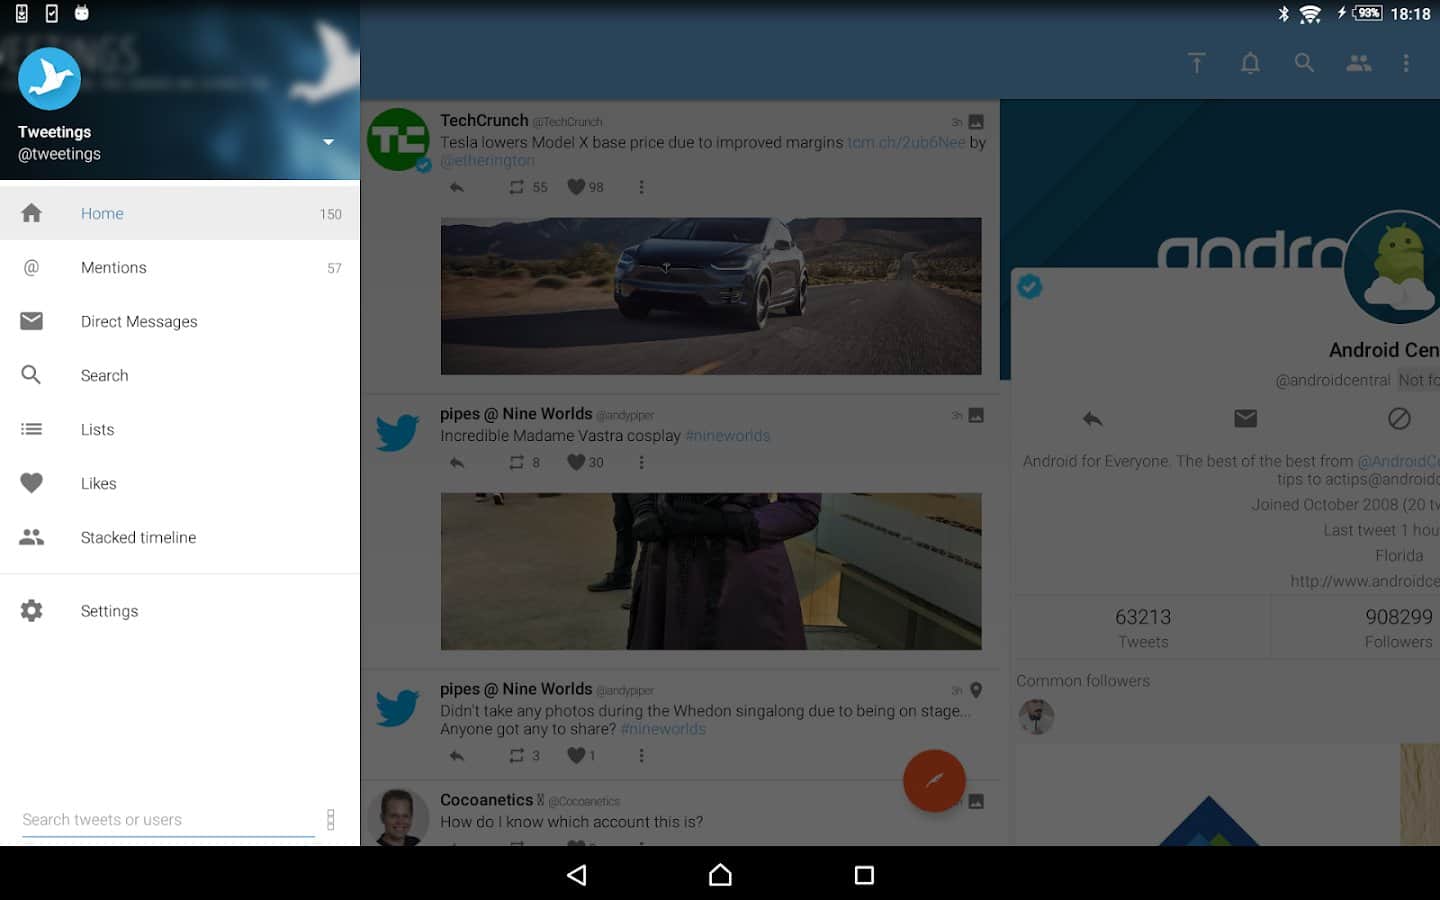Open the #nineworlds hashtag link
This screenshot has height=900, width=1440.
point(727,436)
